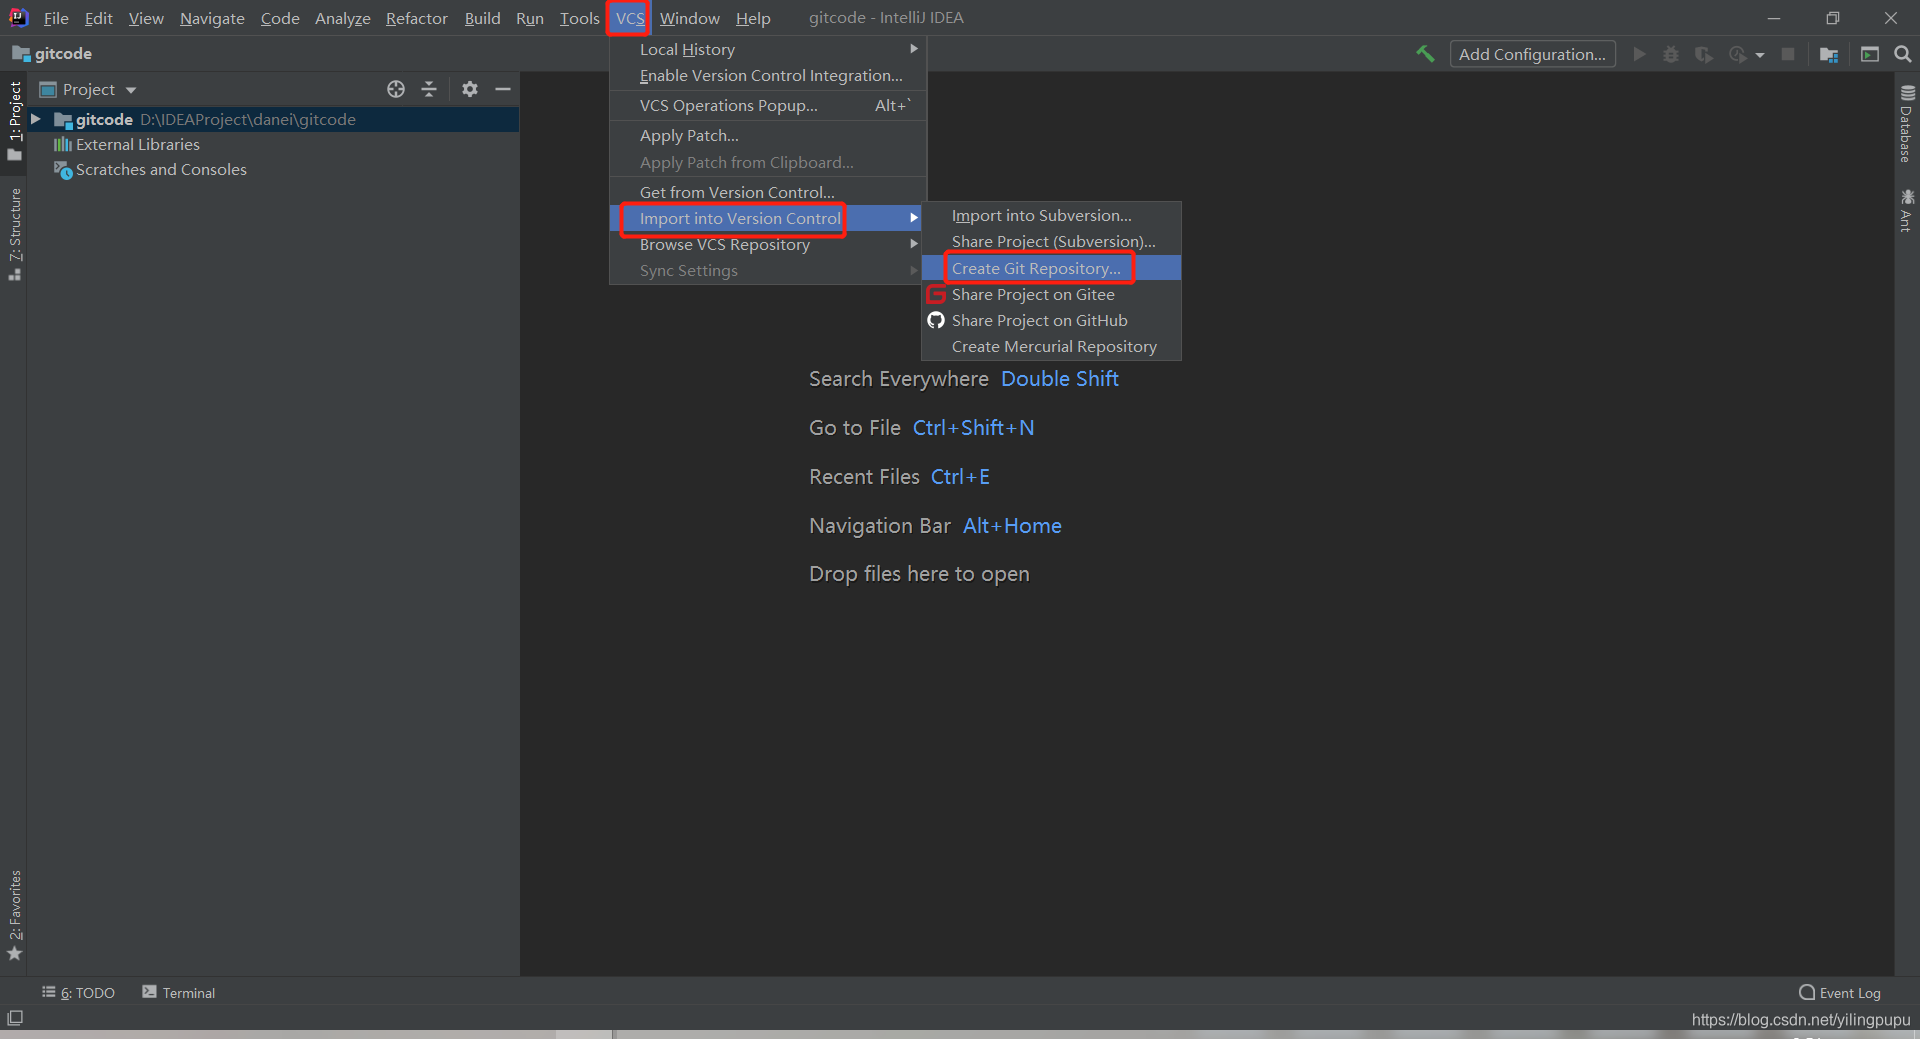Viewport: 1920px width, 1039px height.
Task: Open the Edit menu
Action: click(x=99, y=18)
